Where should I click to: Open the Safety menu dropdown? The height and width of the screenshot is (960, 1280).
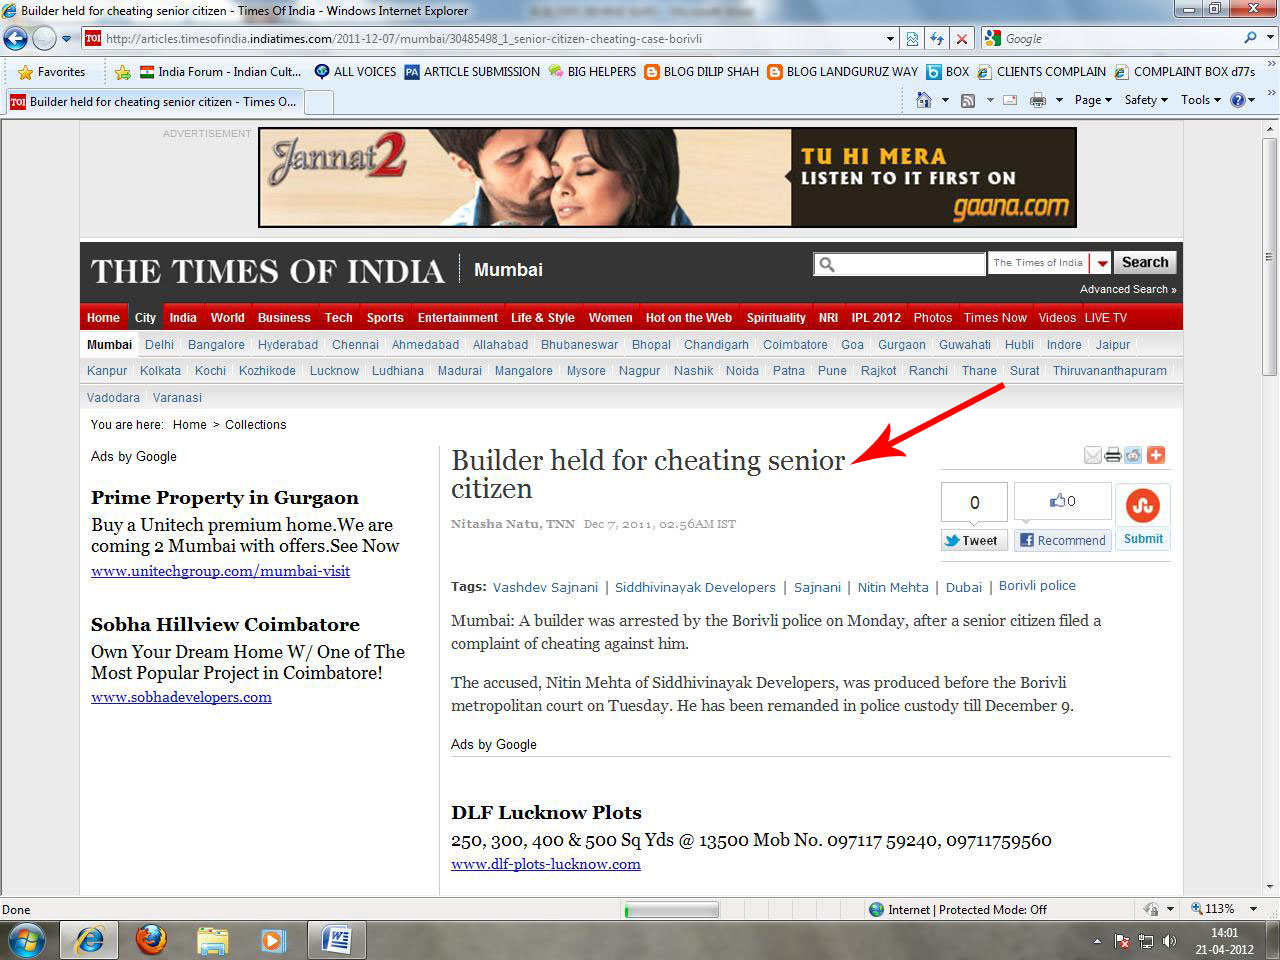(x=1146, y=100)
